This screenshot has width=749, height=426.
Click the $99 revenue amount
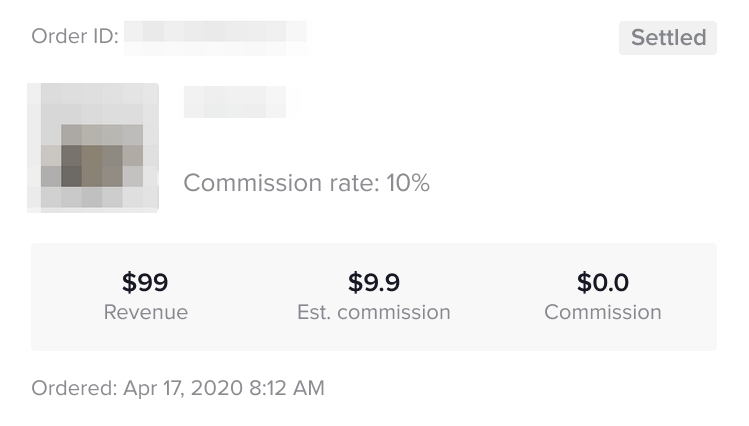point(145,282)
